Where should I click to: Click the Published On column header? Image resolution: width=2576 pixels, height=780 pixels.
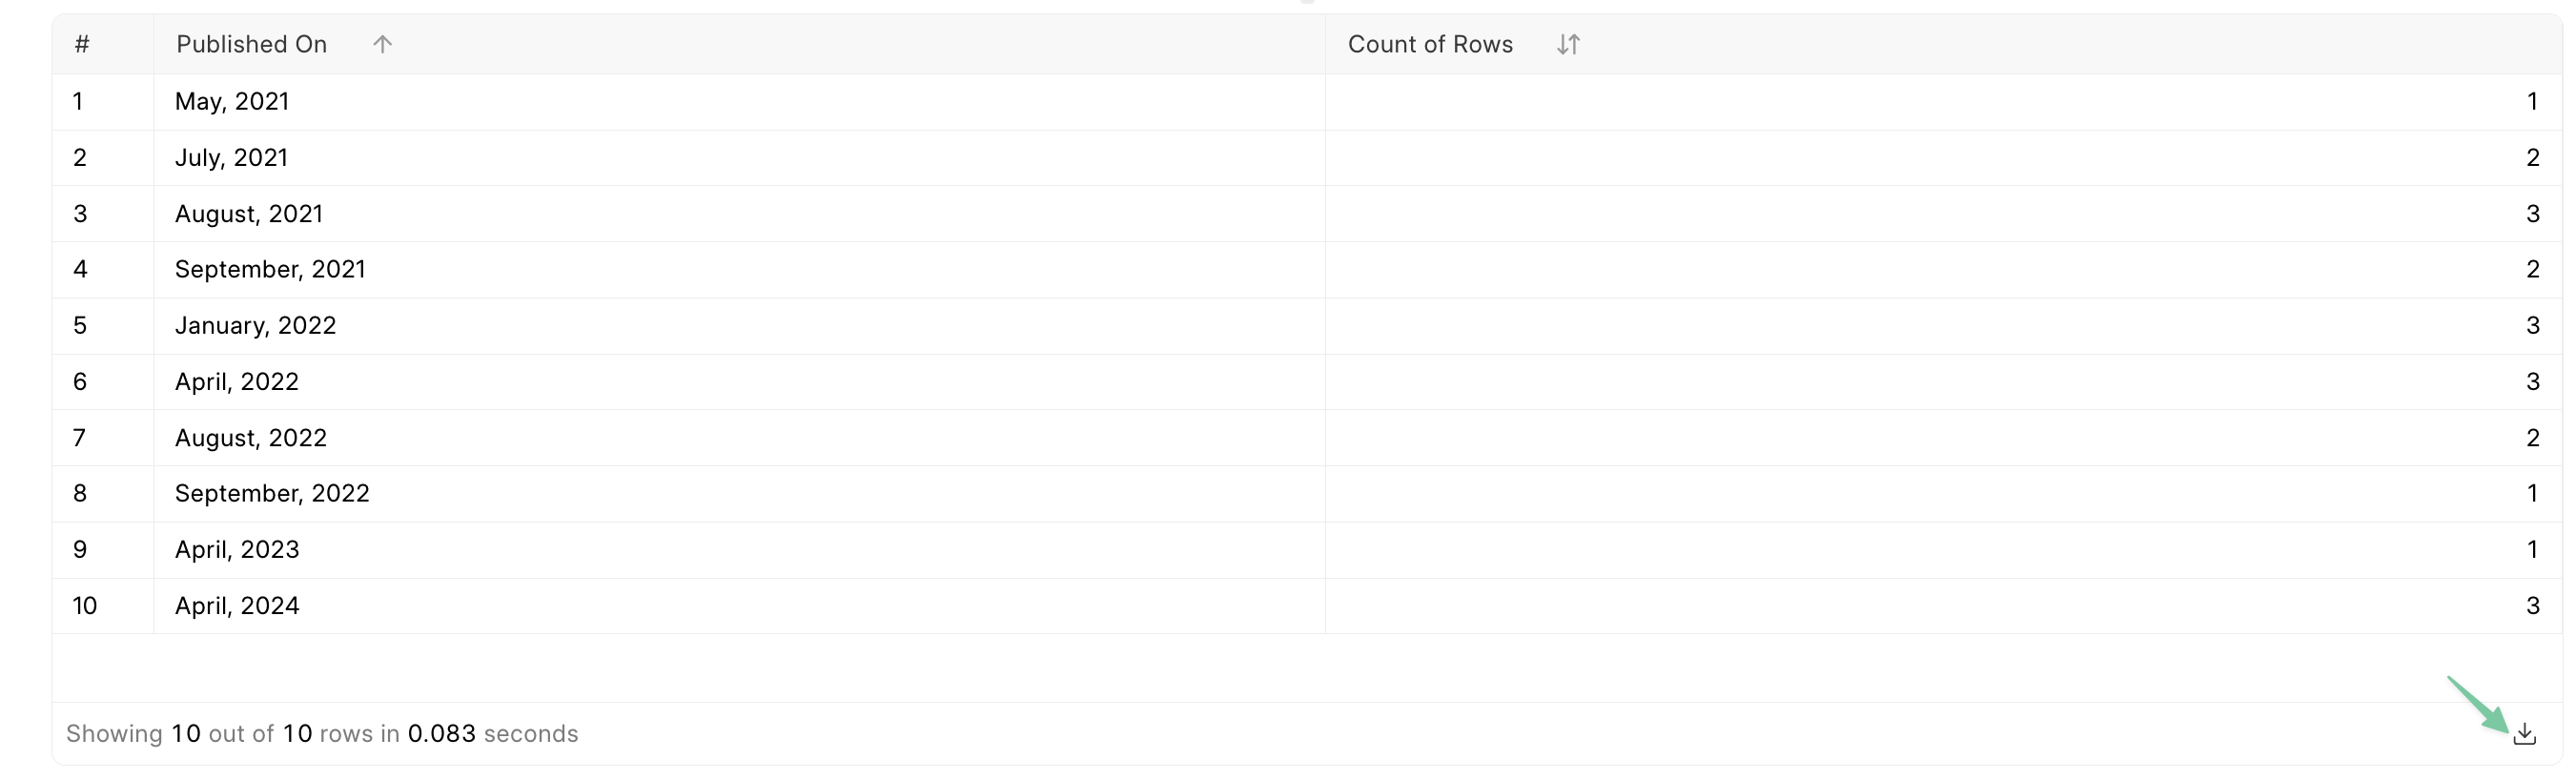tap(252, 44)
